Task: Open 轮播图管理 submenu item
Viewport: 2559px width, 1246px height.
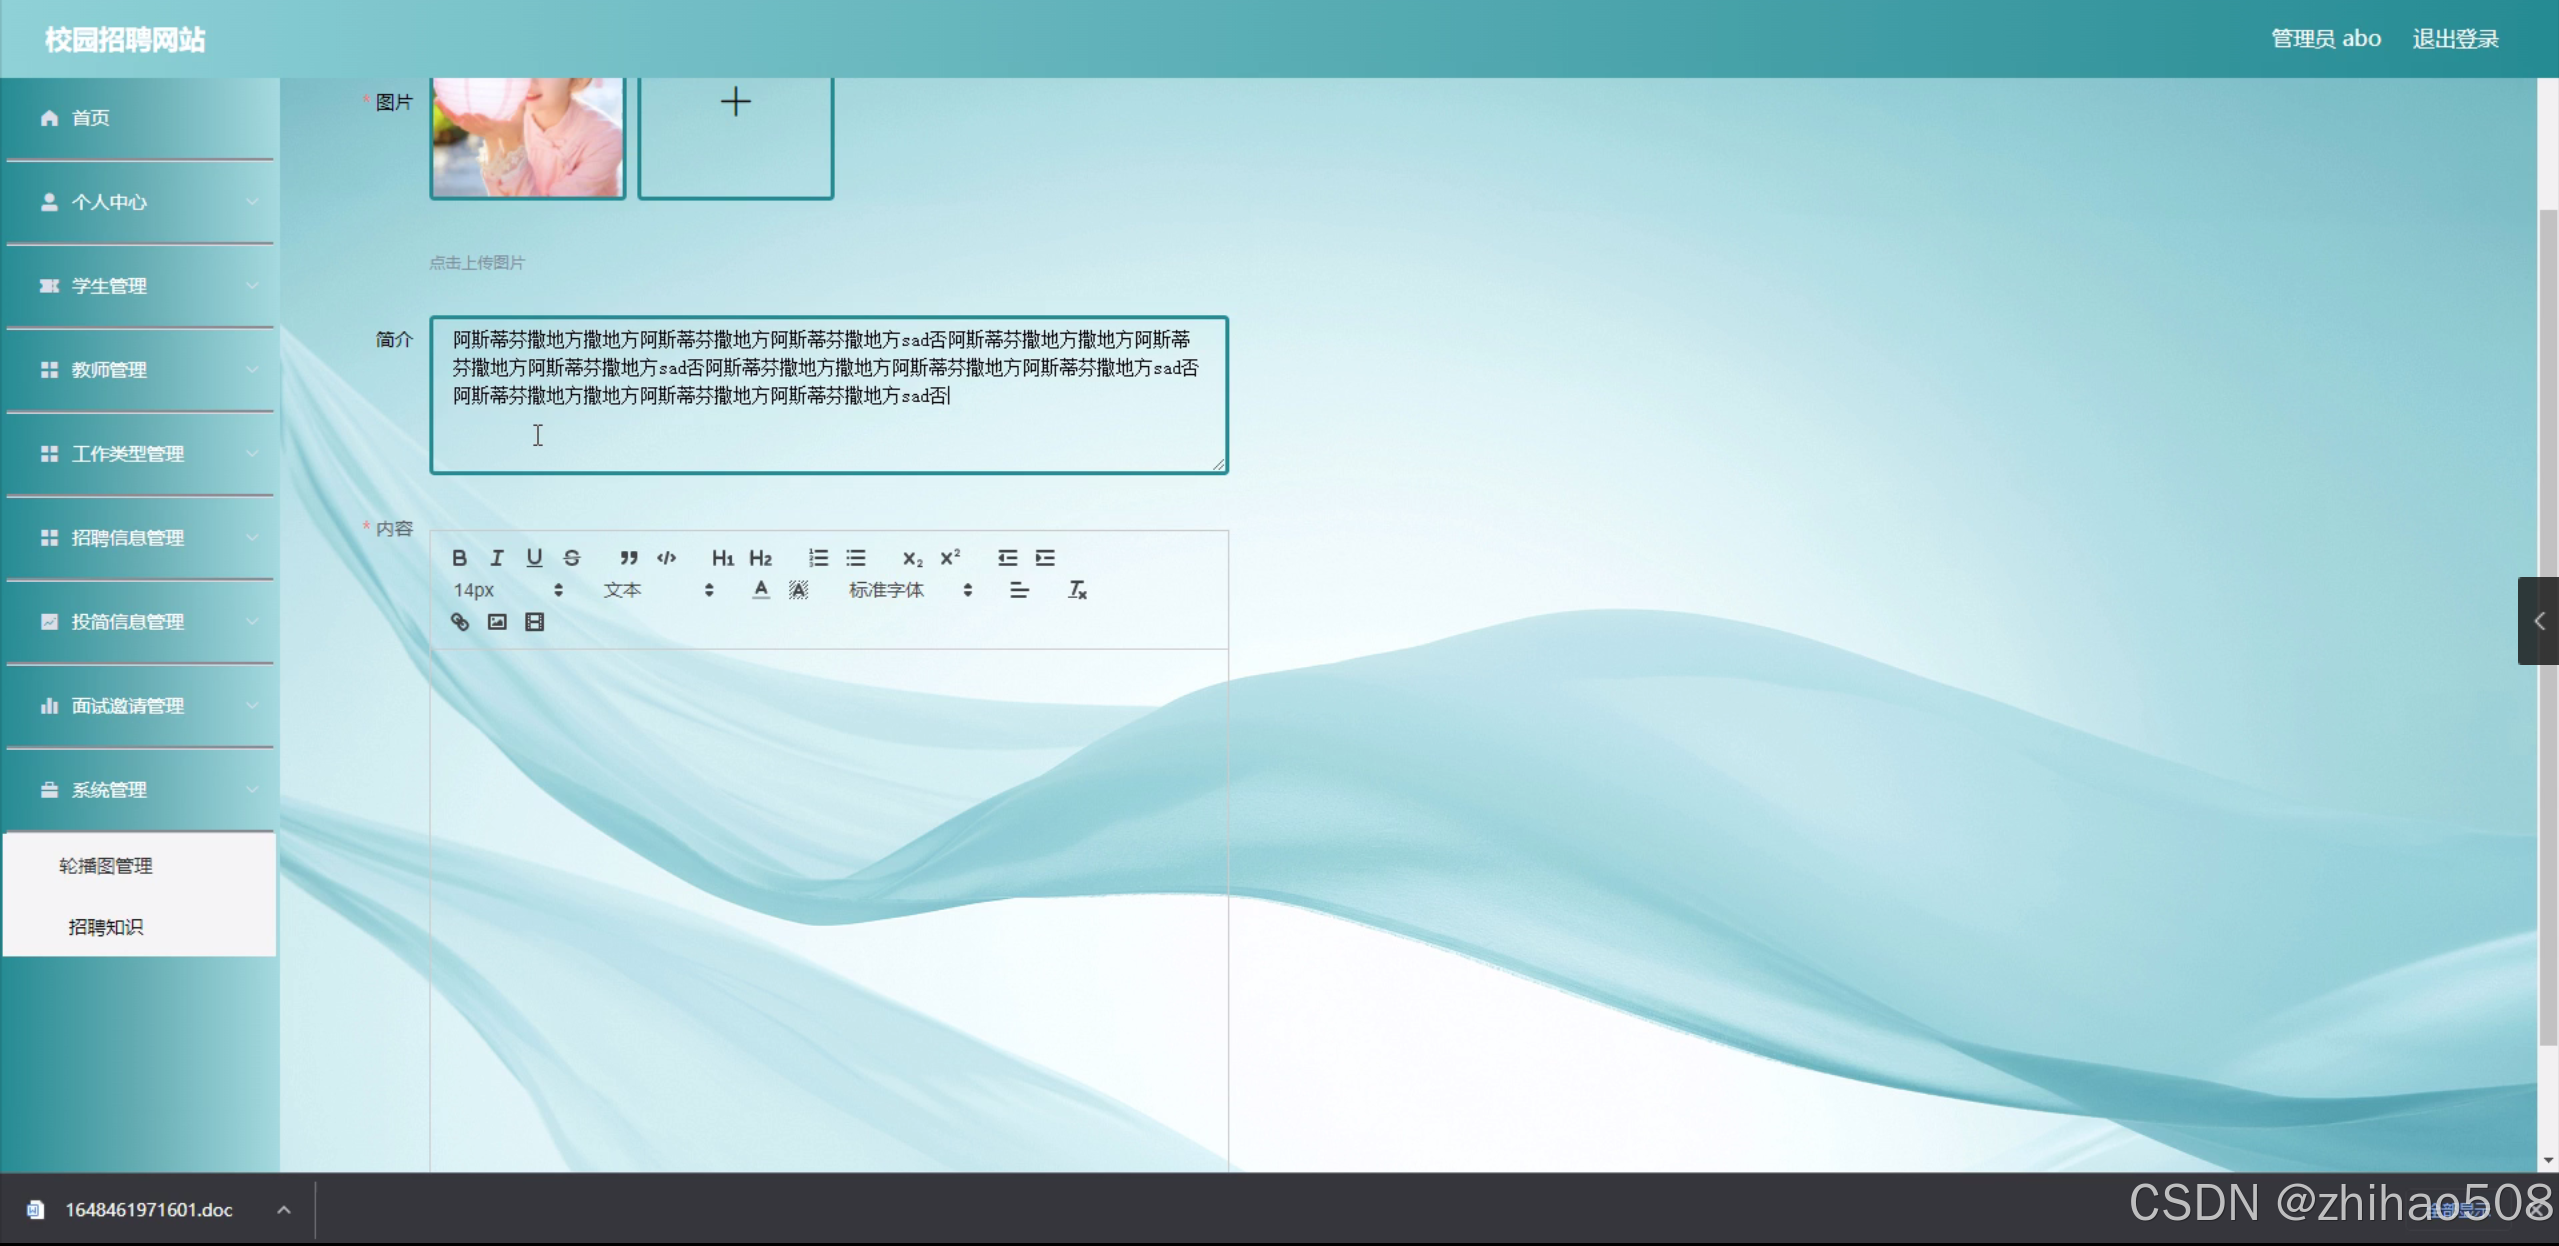Action: tap(106, 866)
